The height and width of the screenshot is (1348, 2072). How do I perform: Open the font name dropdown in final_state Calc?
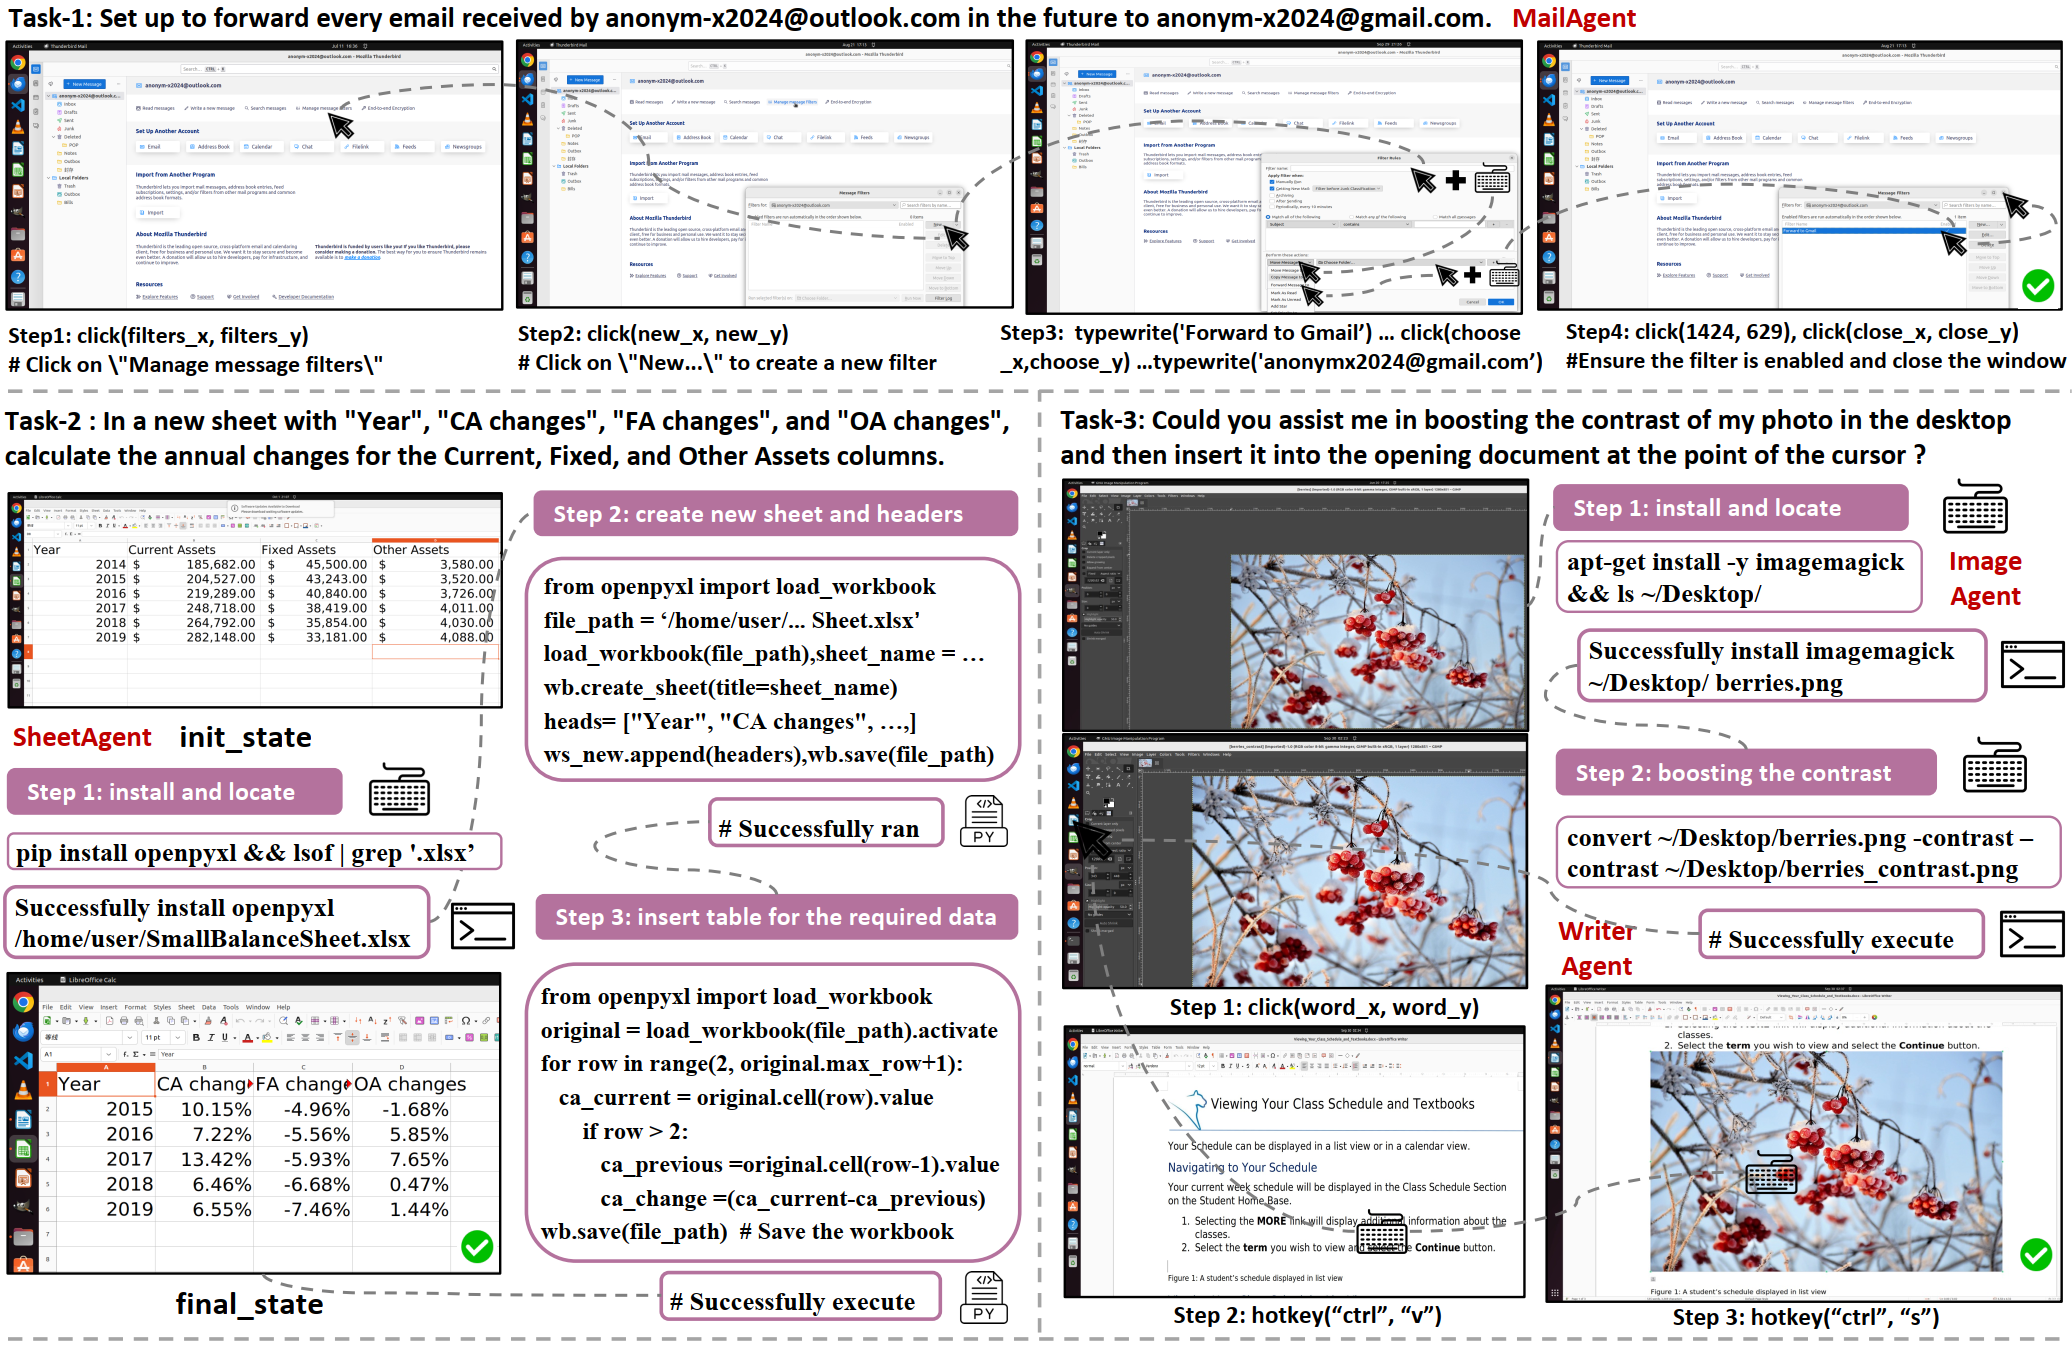click(130, 1038)
